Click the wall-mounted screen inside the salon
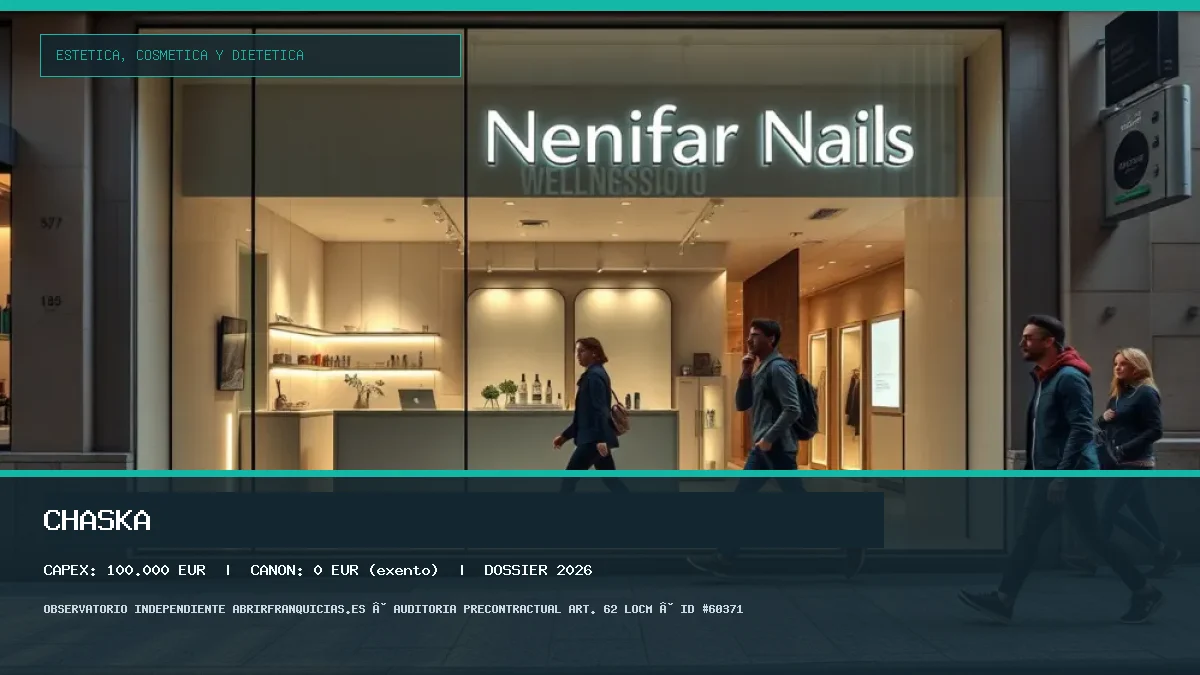 [x=233, y=352]
